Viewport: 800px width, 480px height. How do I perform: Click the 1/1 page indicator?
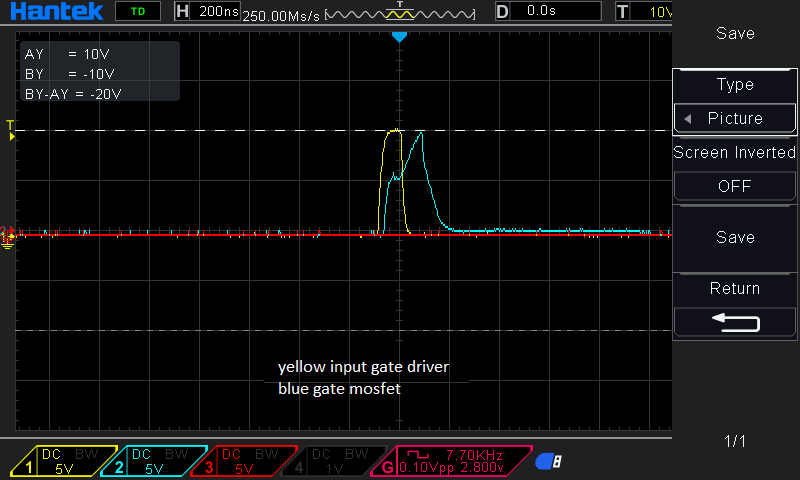click(x=735, y=441)
